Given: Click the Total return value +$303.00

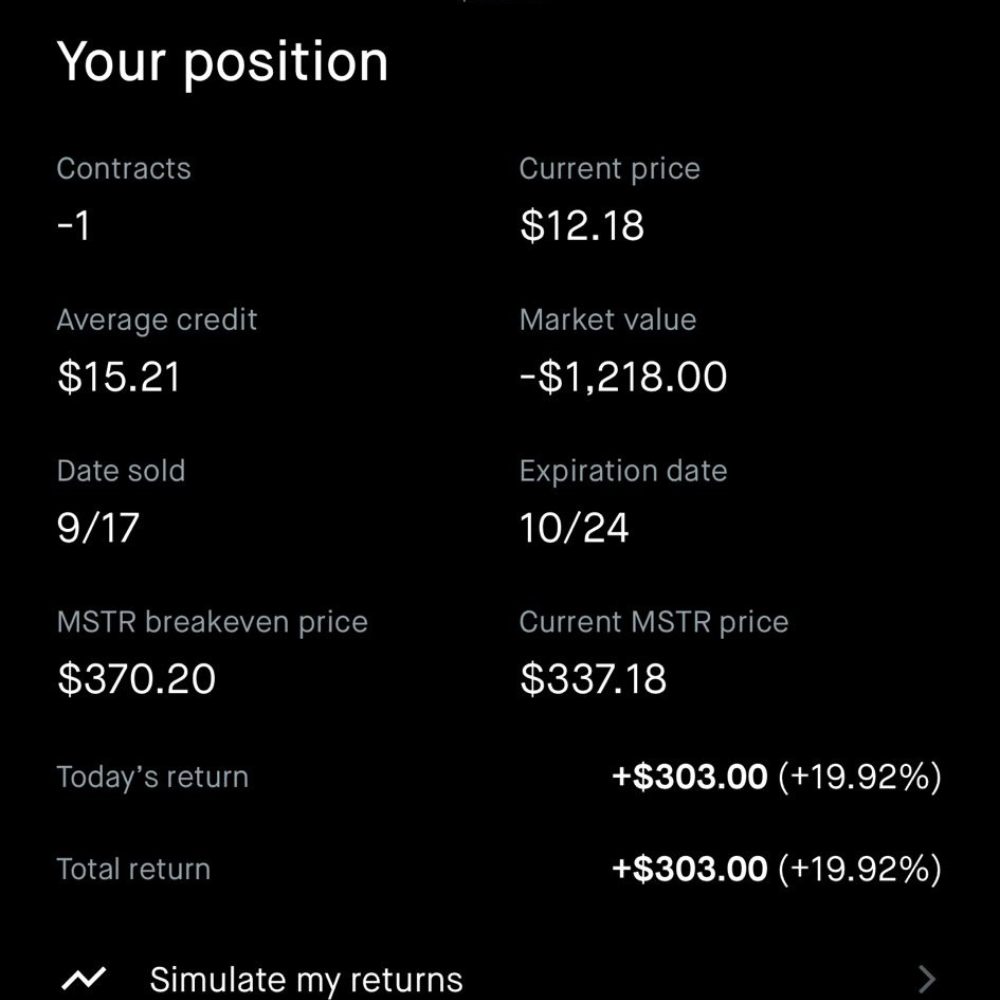Looking at the screenshot, I should click(x=689, y=869).
